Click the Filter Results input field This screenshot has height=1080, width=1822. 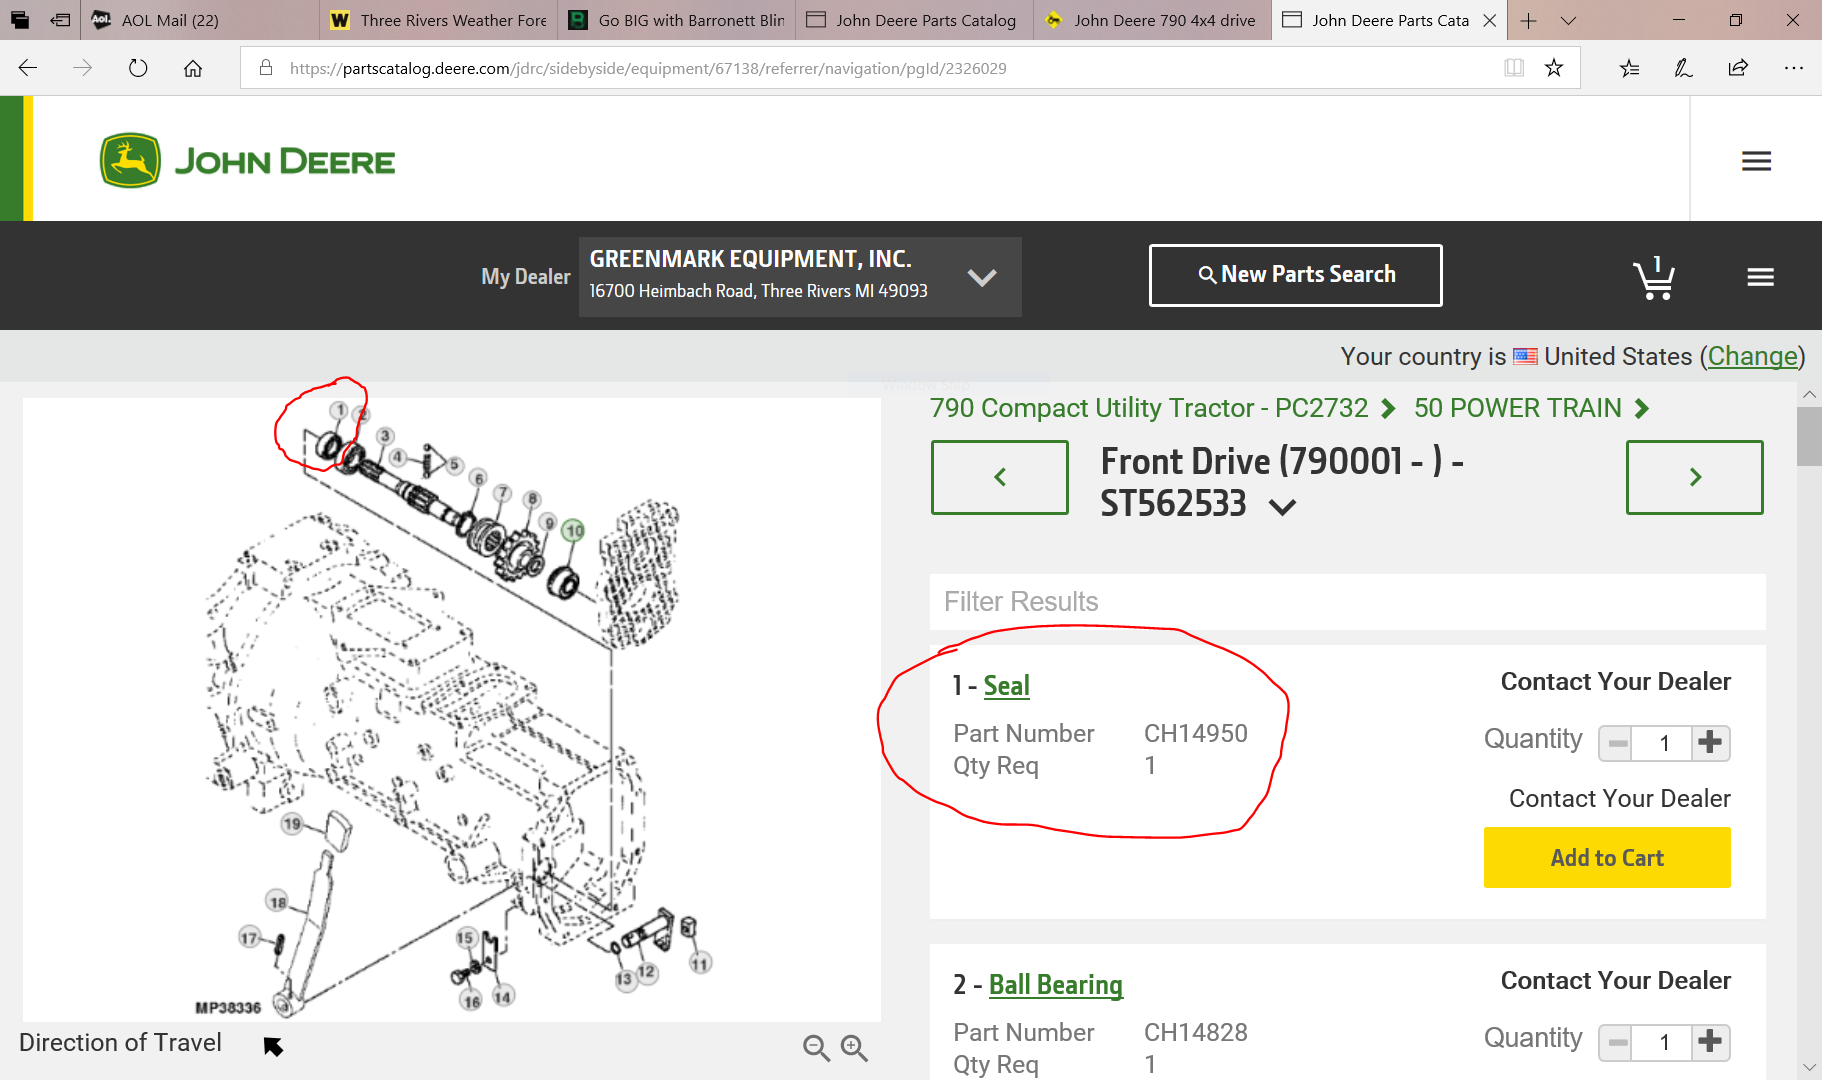[1347, 601]
